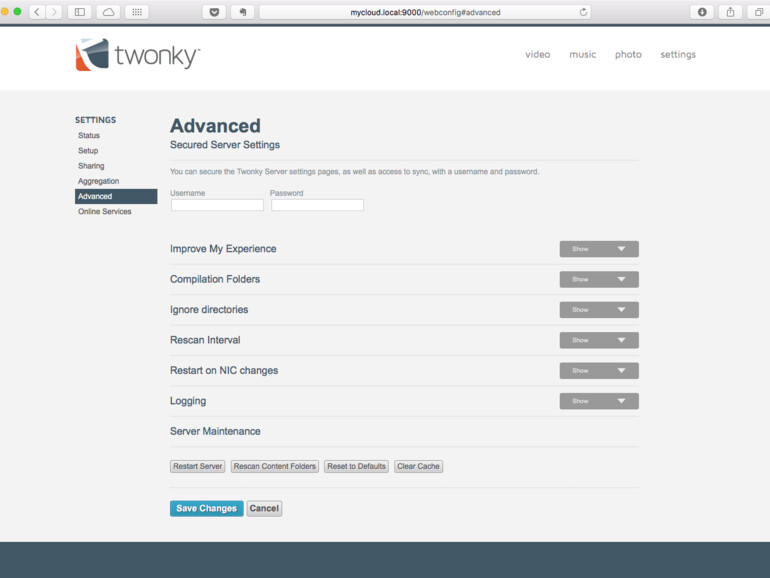Viewport: 770px width, 578px height.
Task: Expand Restart on NIC changes section
Action: coord(599,371)
